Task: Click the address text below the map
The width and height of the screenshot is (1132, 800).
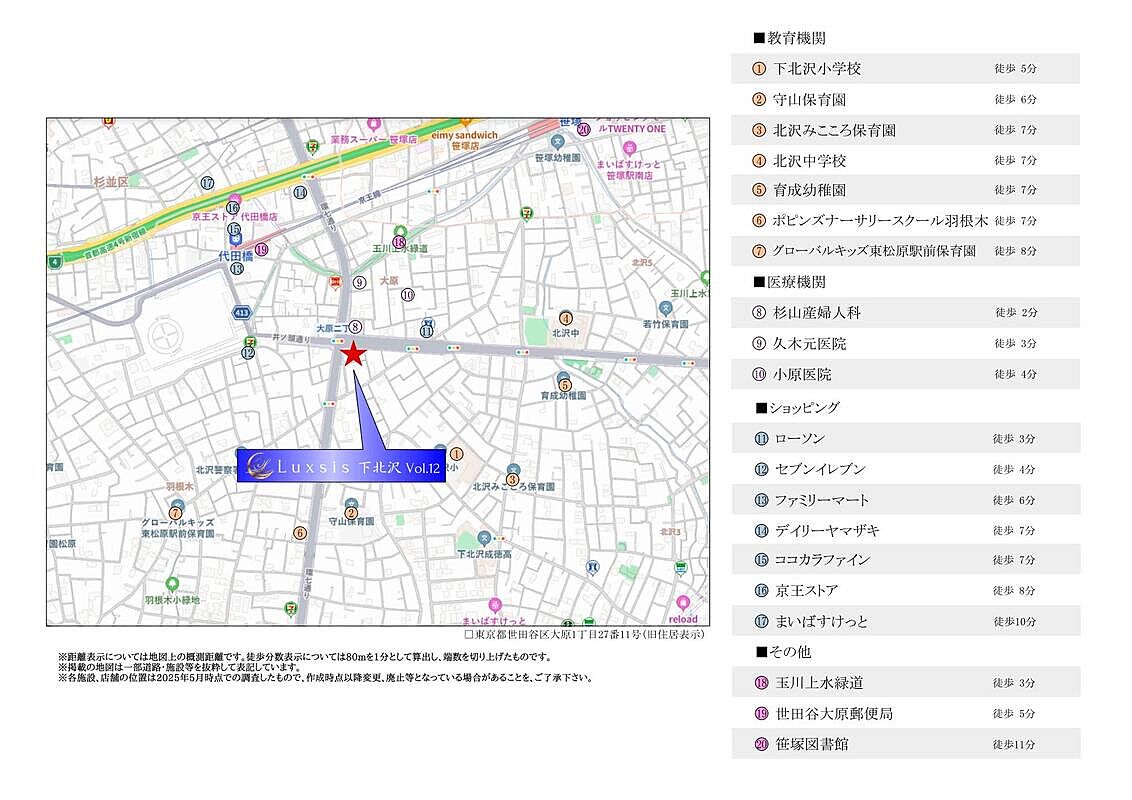Action: coord(585,635)
